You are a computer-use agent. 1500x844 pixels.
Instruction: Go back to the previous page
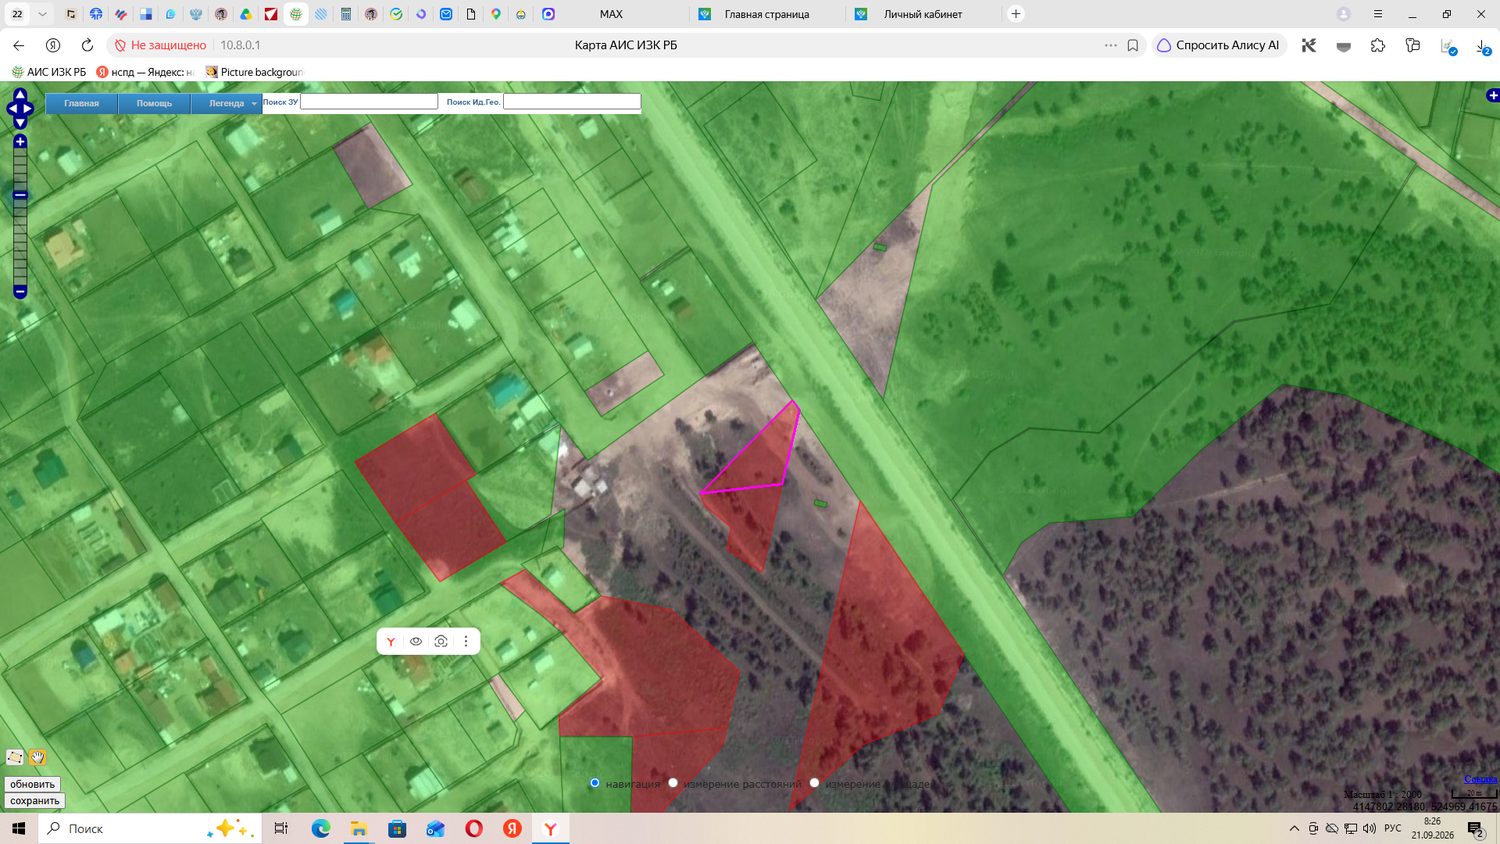[18, 45]
